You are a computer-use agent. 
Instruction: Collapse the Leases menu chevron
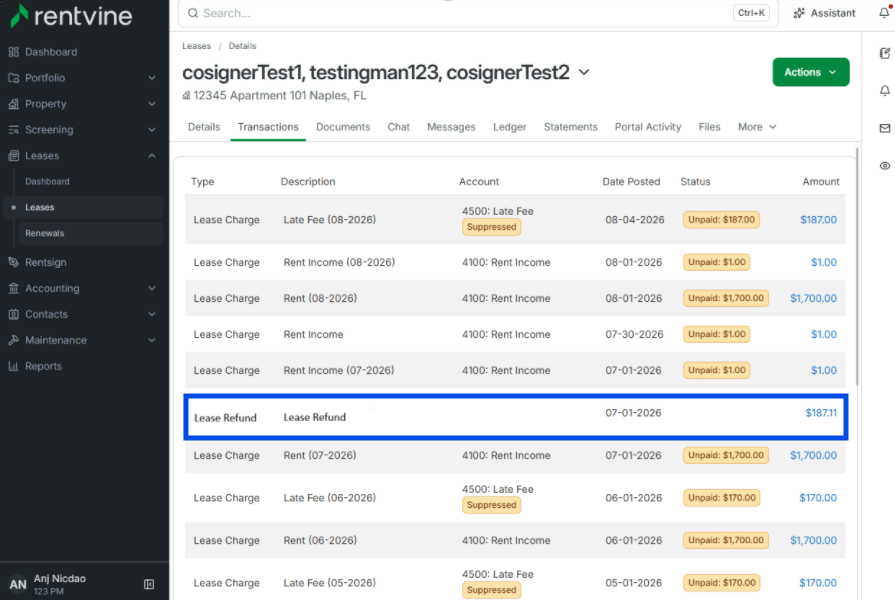(152, 155)
